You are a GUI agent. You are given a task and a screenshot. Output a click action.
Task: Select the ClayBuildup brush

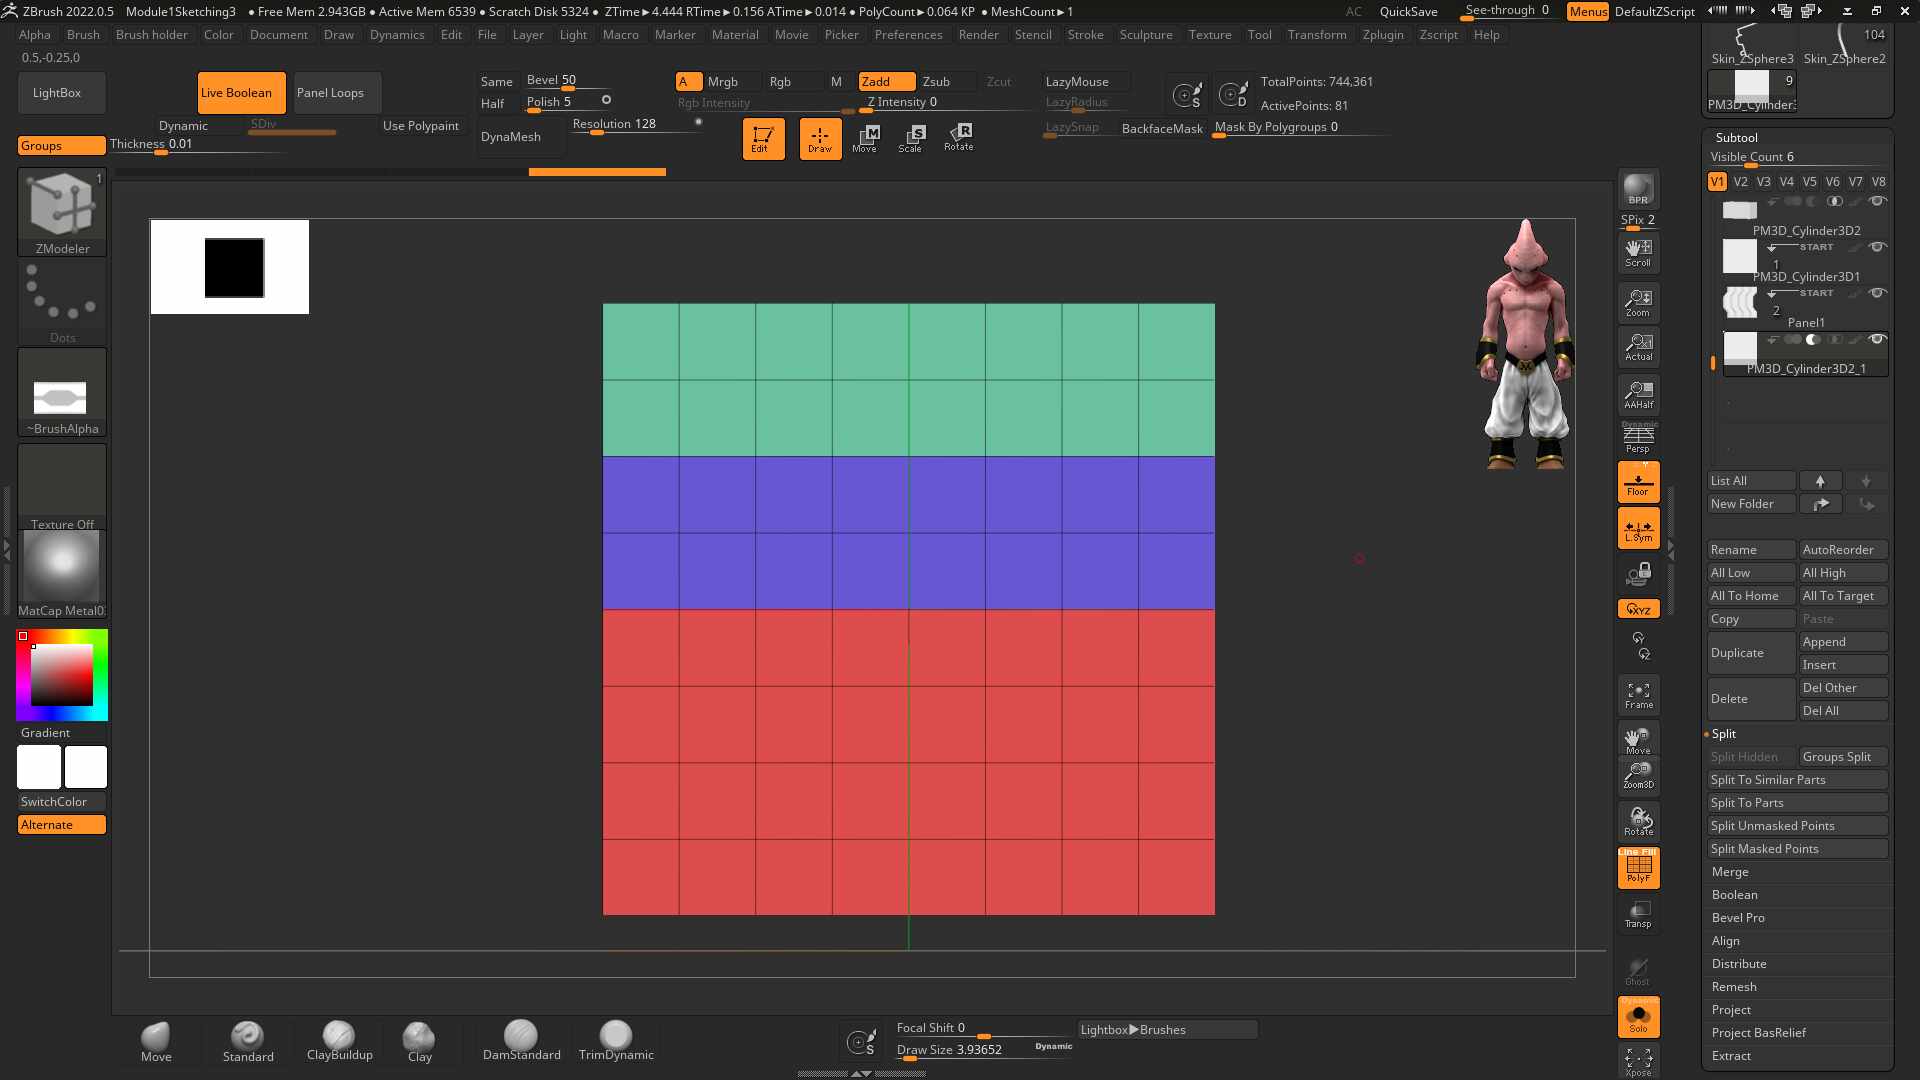tap(339, 1041)
